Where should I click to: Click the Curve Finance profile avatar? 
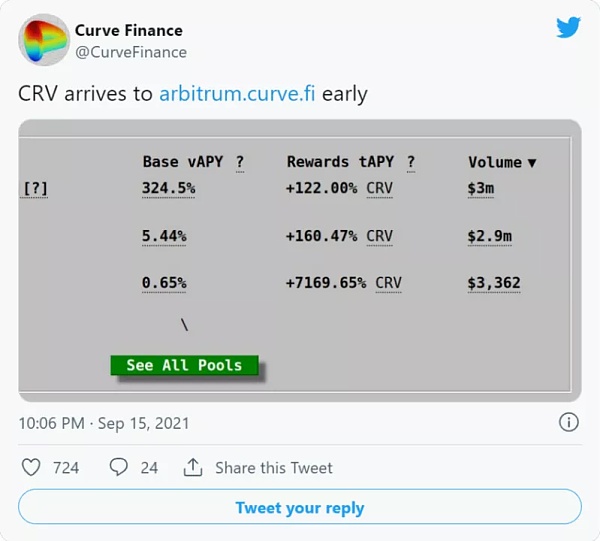43,40
